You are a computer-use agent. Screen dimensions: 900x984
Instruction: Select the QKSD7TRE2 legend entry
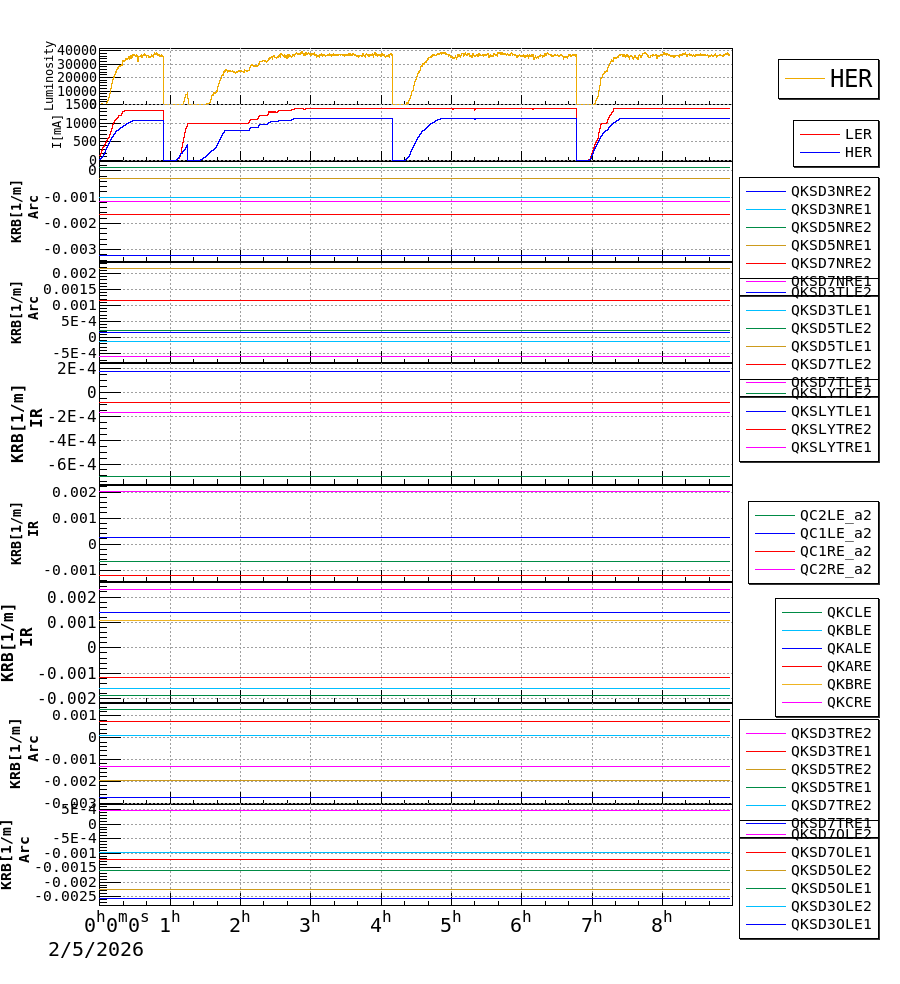coord(831,806)
